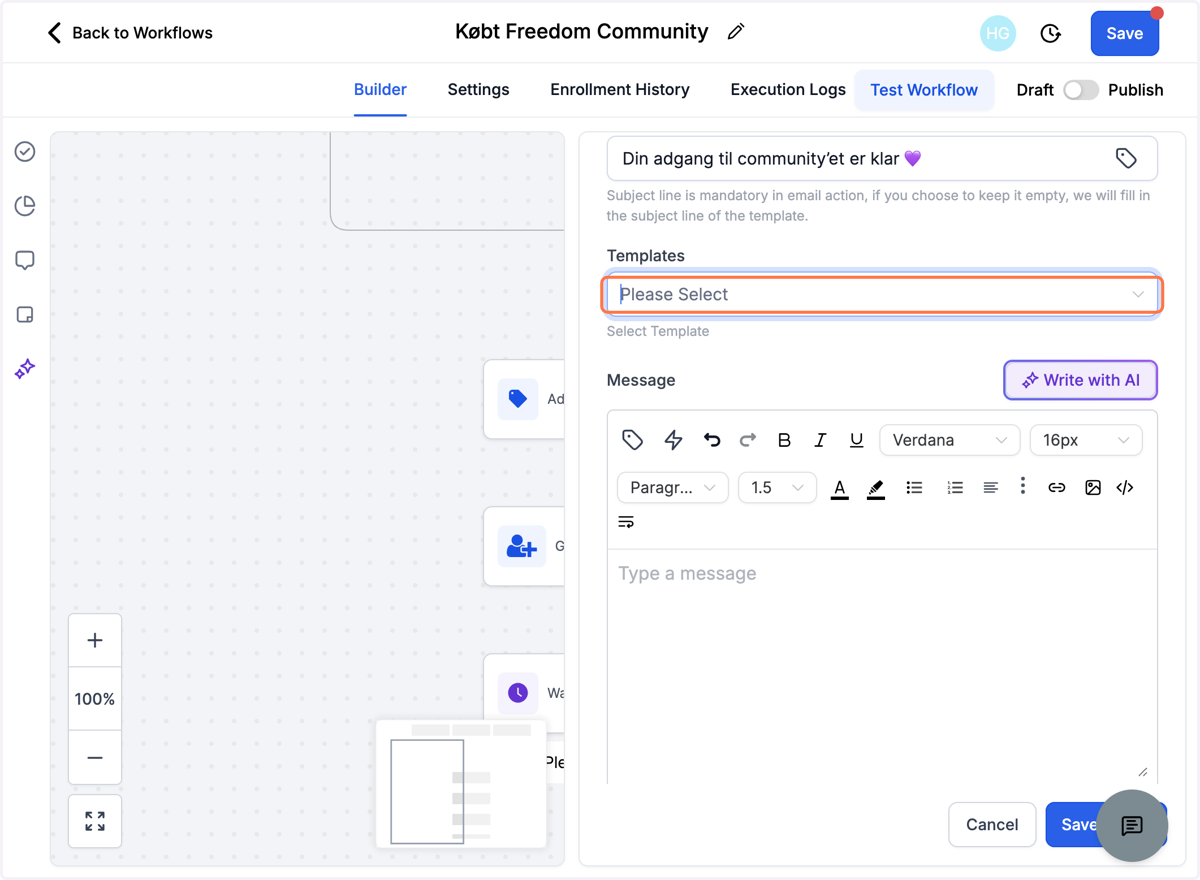Viewport: 1200px width, 880px height.
Task: Toggle italic formatting
Action: pos(820,440)
